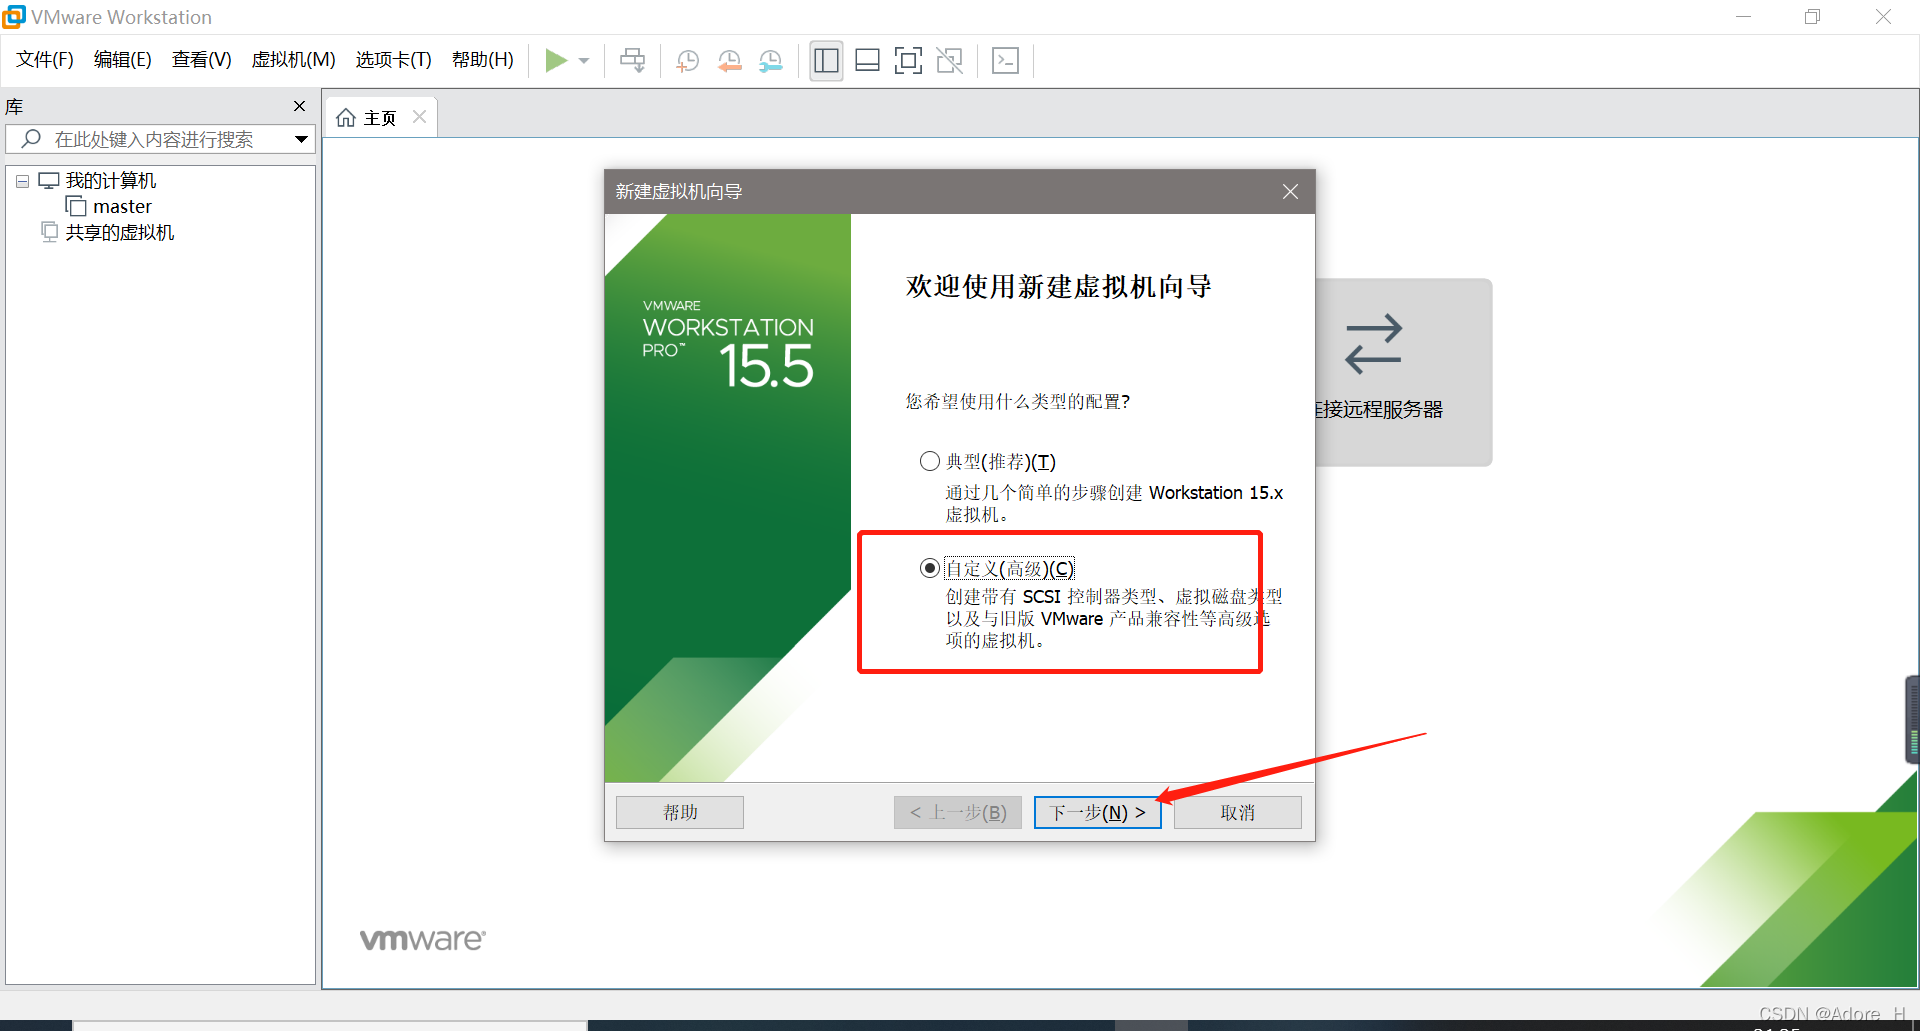Open the power options dropdown arrow
1920x1031 pixels.
pos(584,61)
